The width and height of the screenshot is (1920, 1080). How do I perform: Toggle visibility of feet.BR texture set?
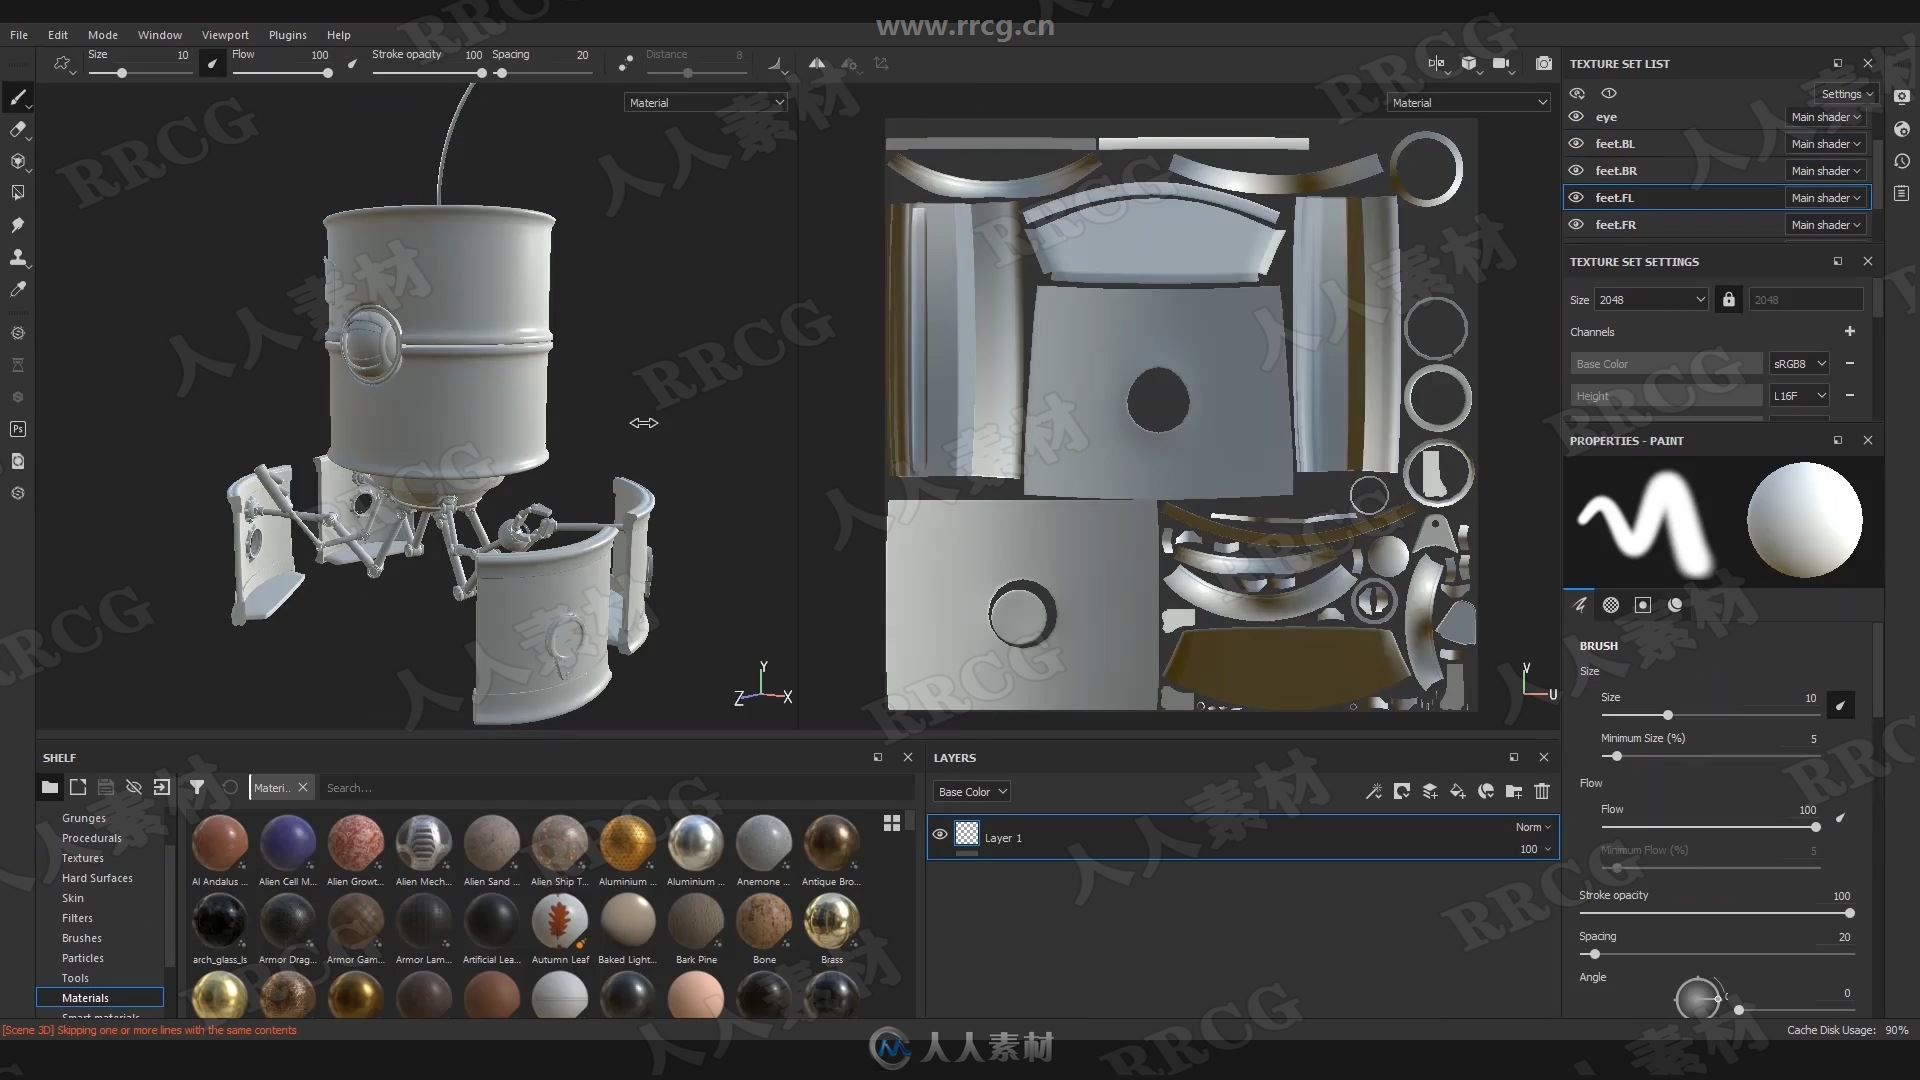point(1577,169)
